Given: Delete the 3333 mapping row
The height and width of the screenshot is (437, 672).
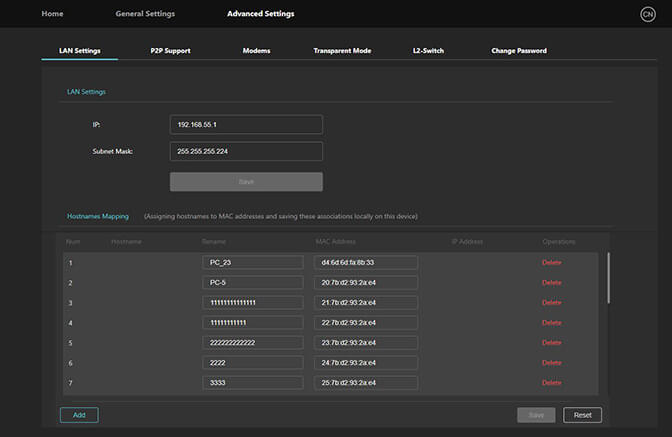Looking at the screenshot, I should 552,383.
